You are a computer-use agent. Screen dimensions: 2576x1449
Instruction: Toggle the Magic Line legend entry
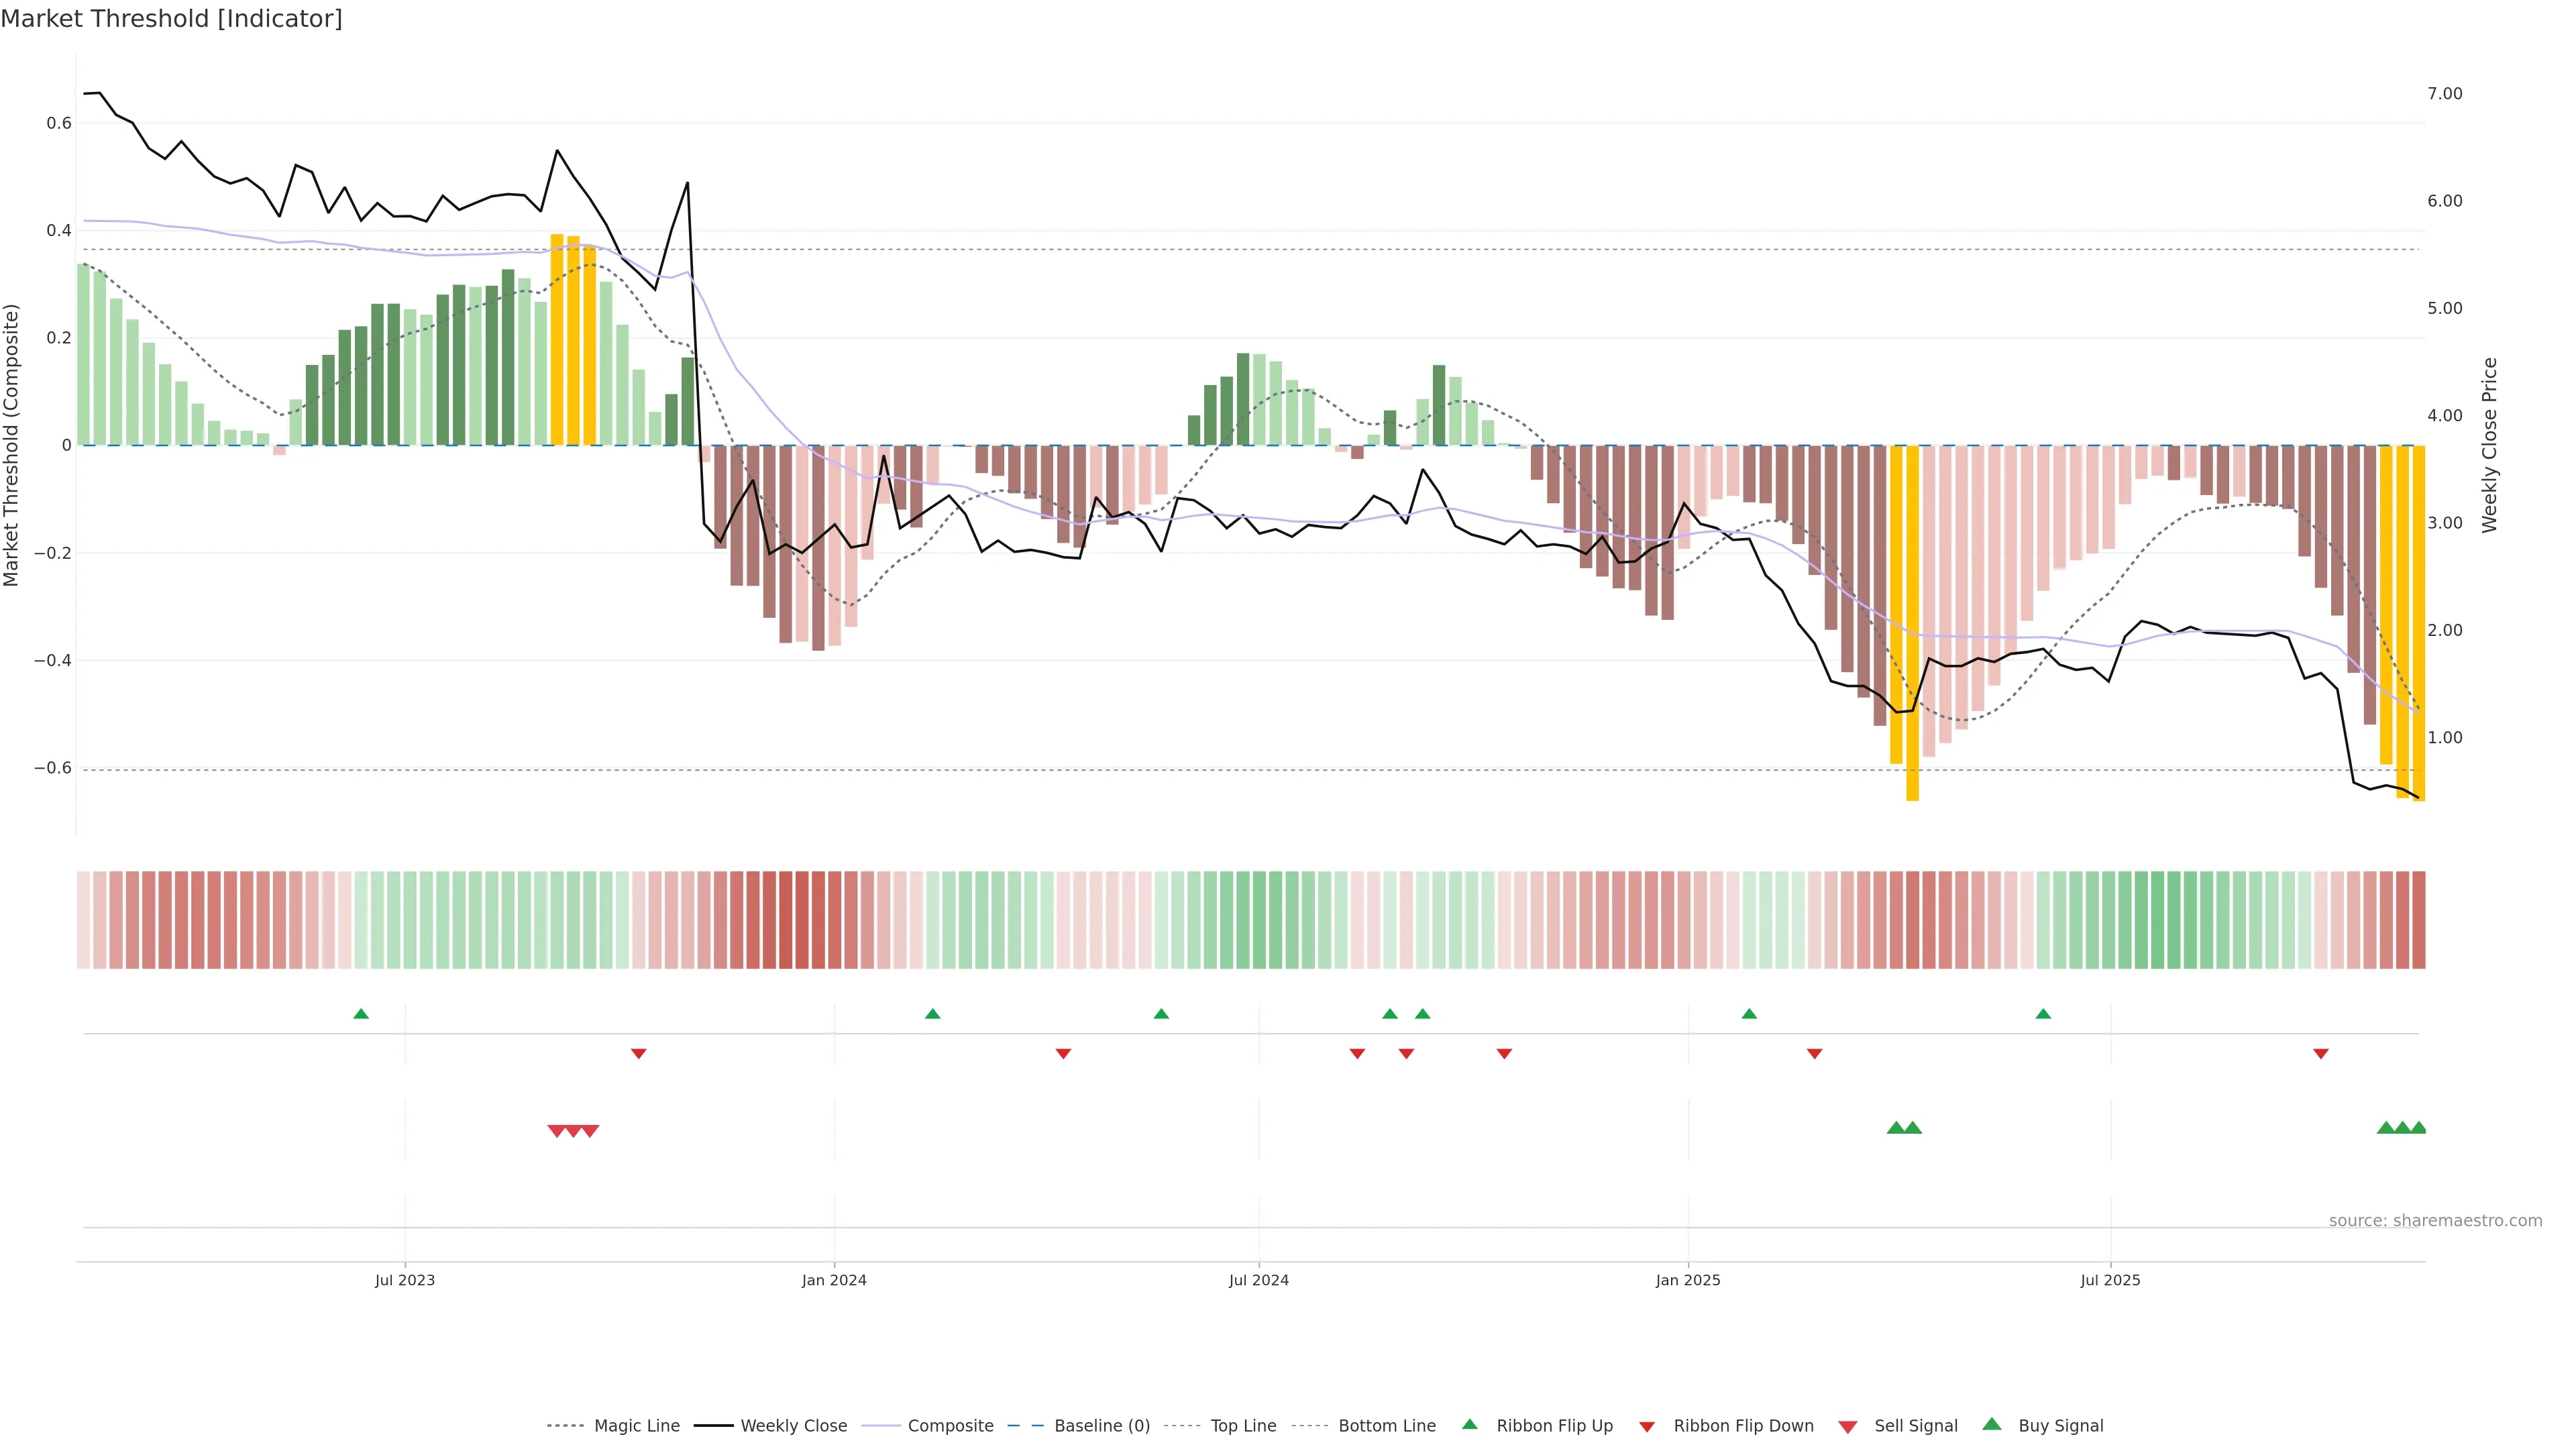pyautogui.click(x=636, y=1426)
